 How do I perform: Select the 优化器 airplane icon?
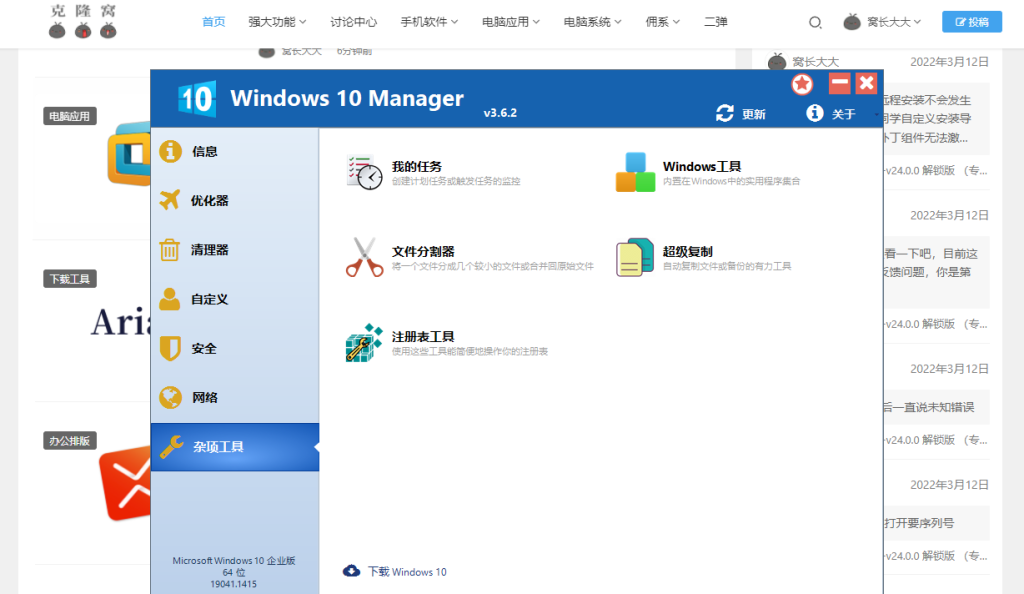pyautogui.click(x=170, y=200)
